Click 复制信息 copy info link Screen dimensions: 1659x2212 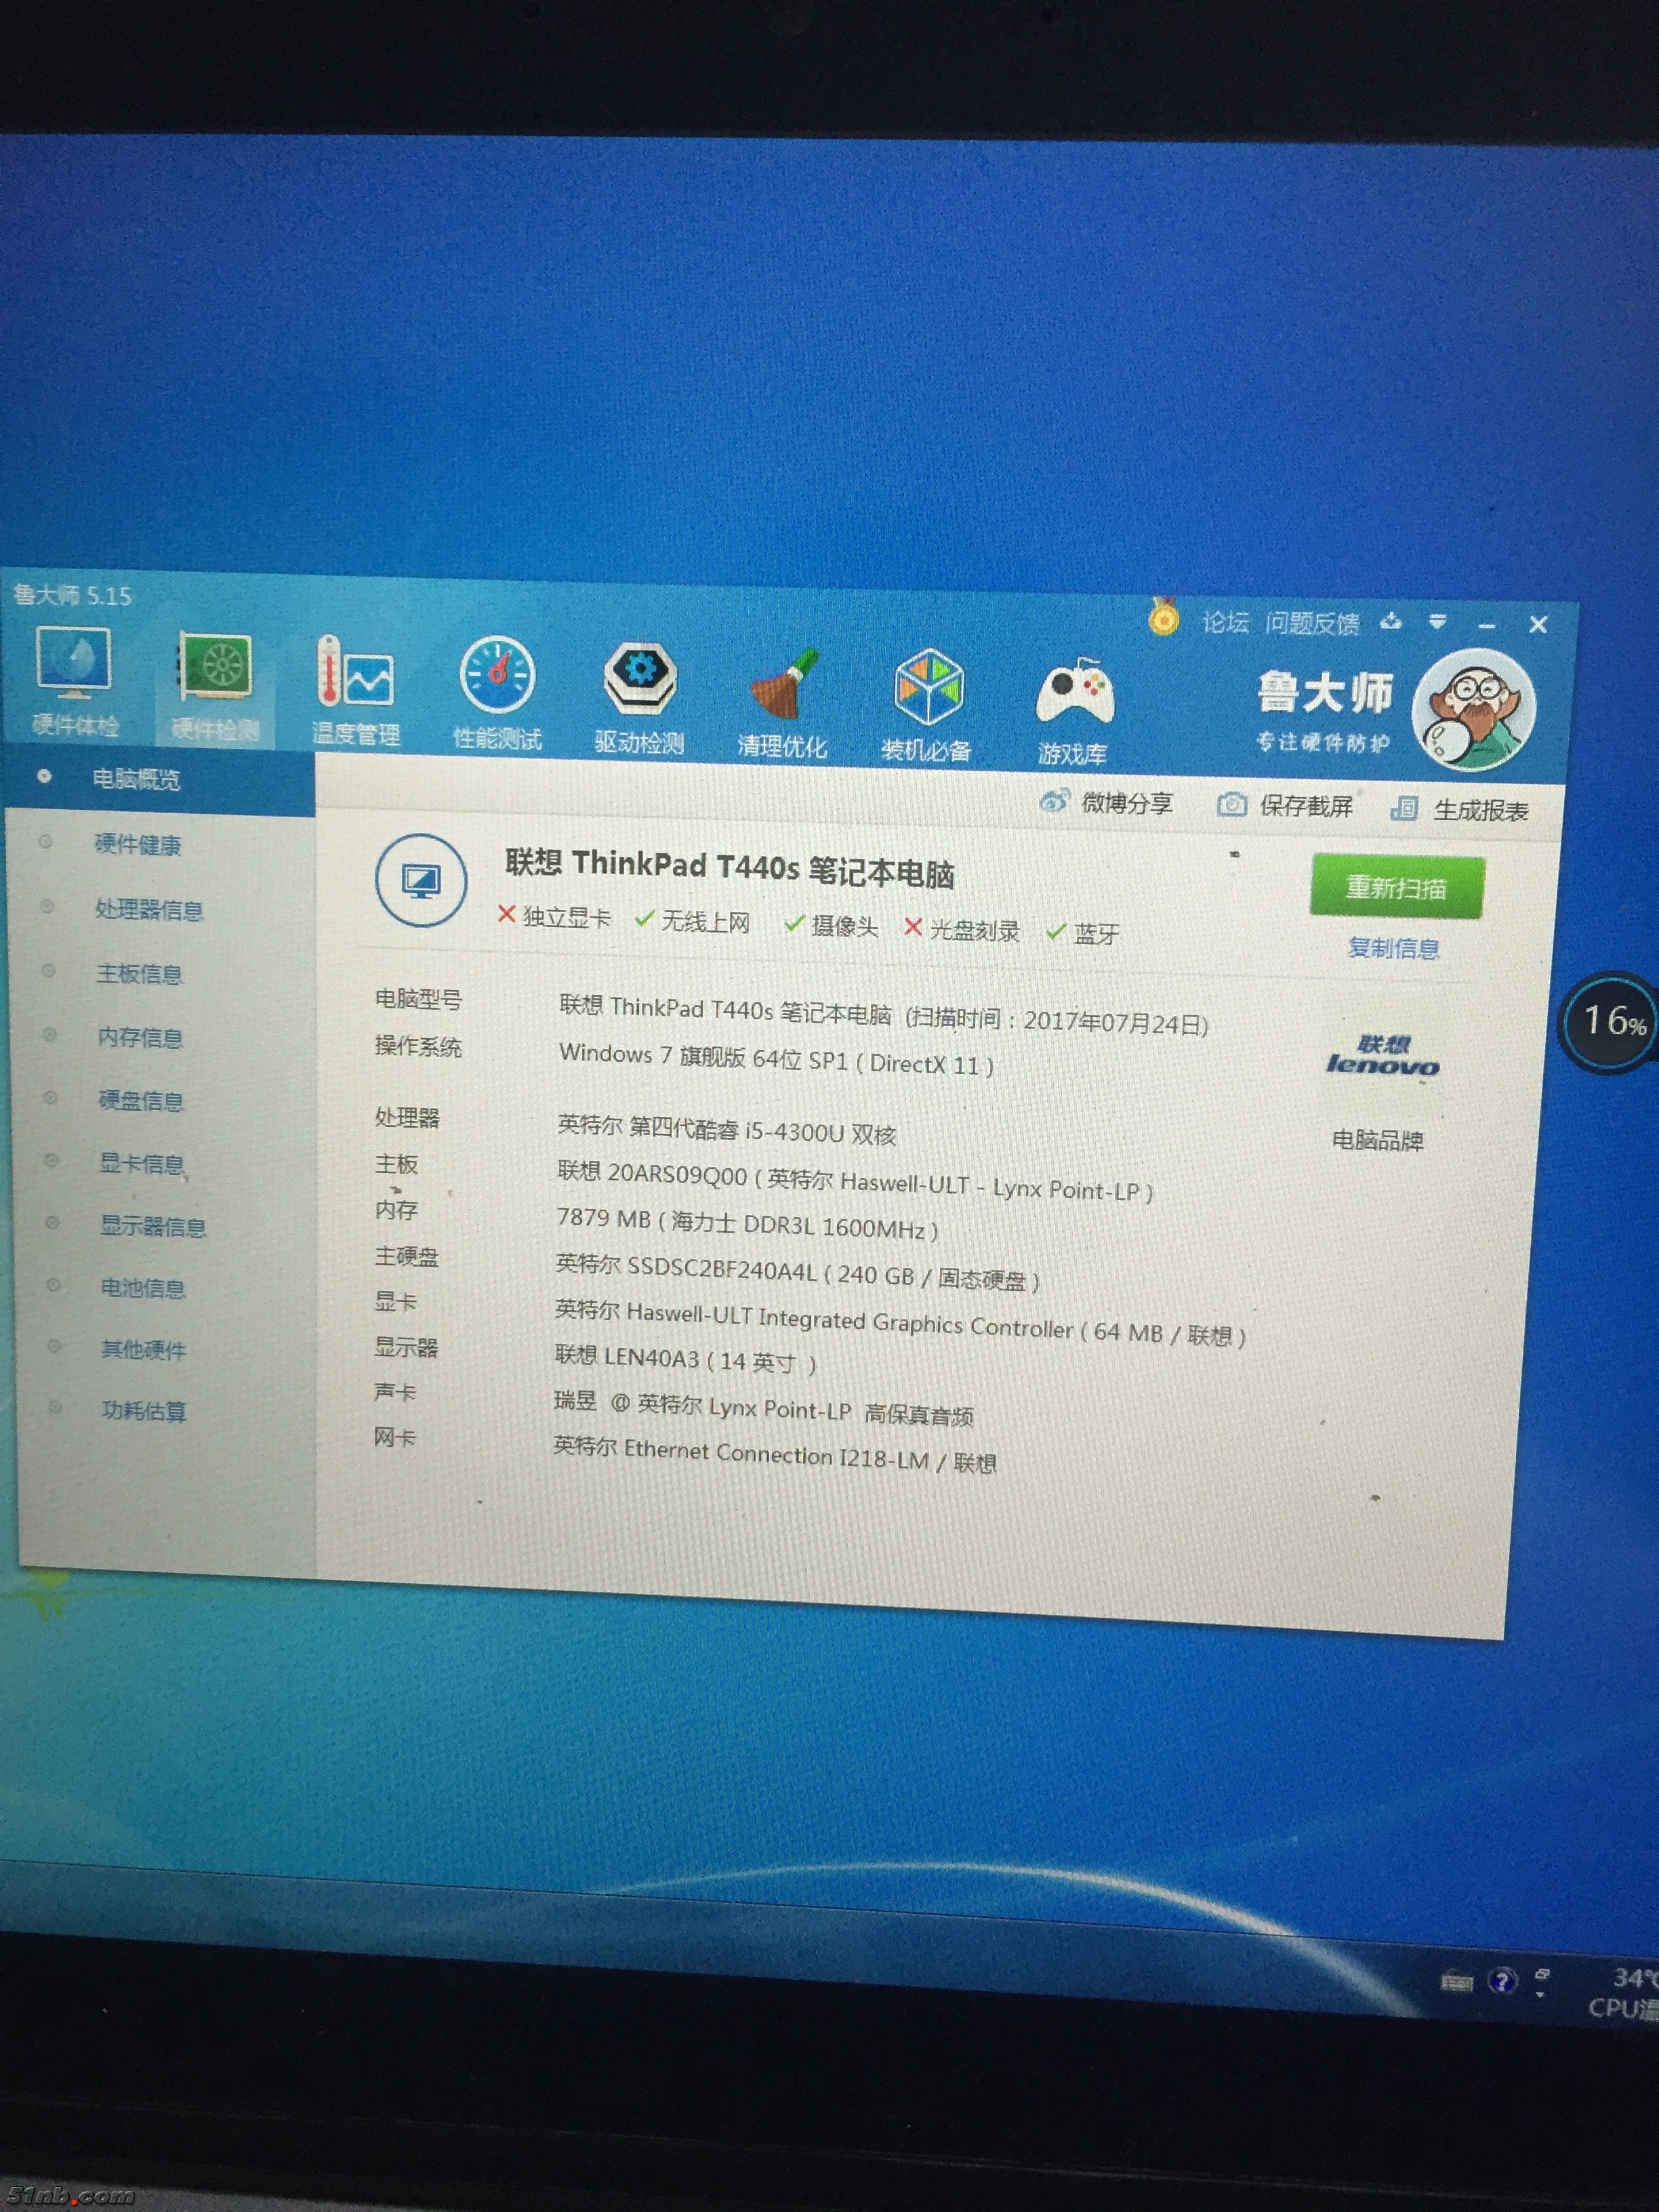coord(1393,948)
